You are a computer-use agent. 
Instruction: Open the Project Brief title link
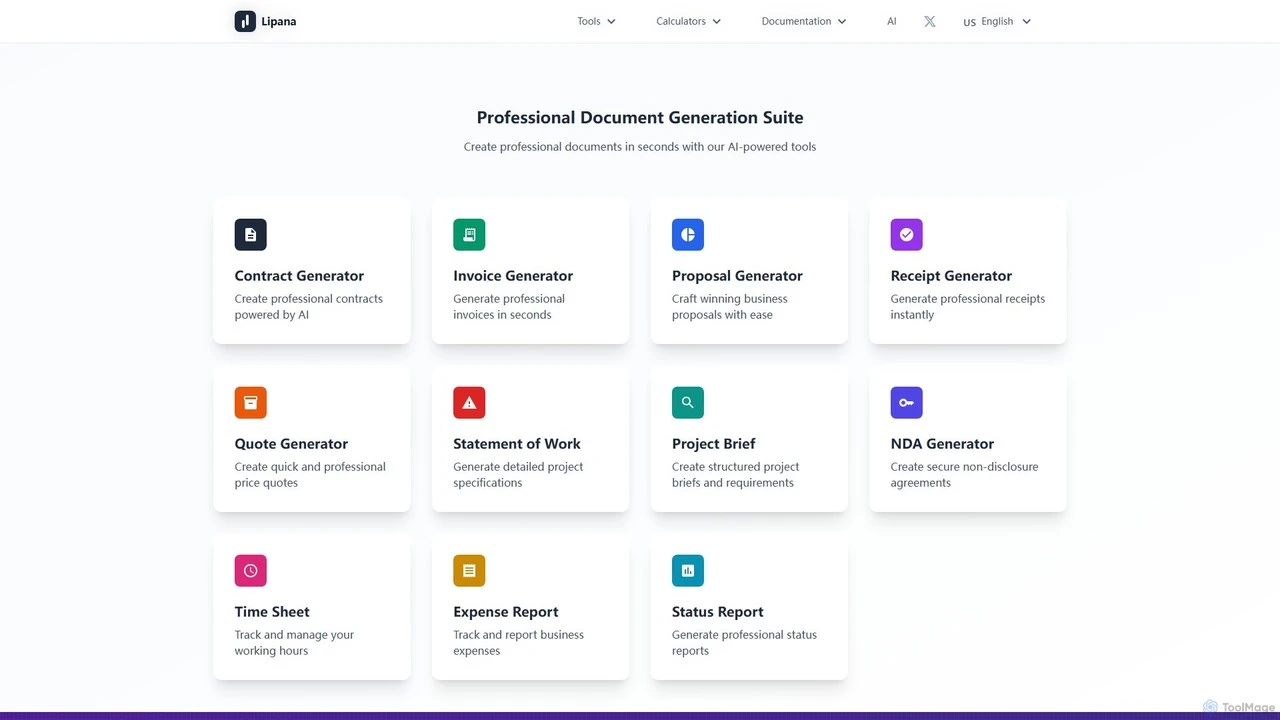point(714,444)
